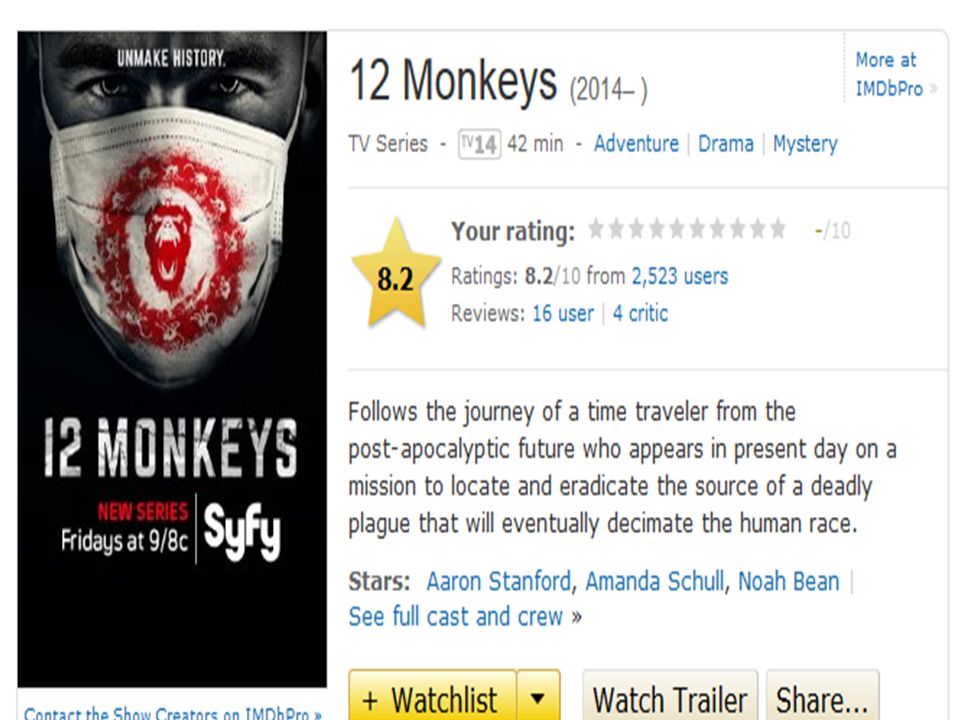Open the Drama genre link

tap(726, 144)
